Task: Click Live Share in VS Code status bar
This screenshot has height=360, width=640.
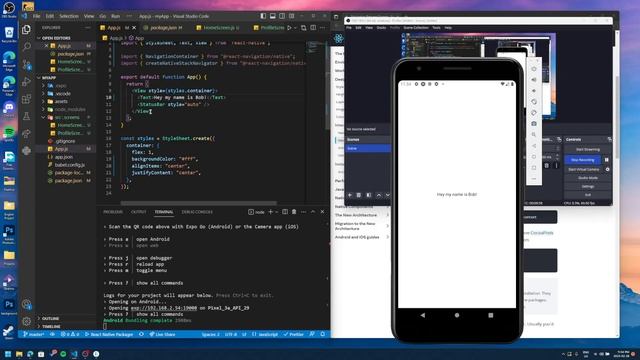Action: tap(162, 334)
